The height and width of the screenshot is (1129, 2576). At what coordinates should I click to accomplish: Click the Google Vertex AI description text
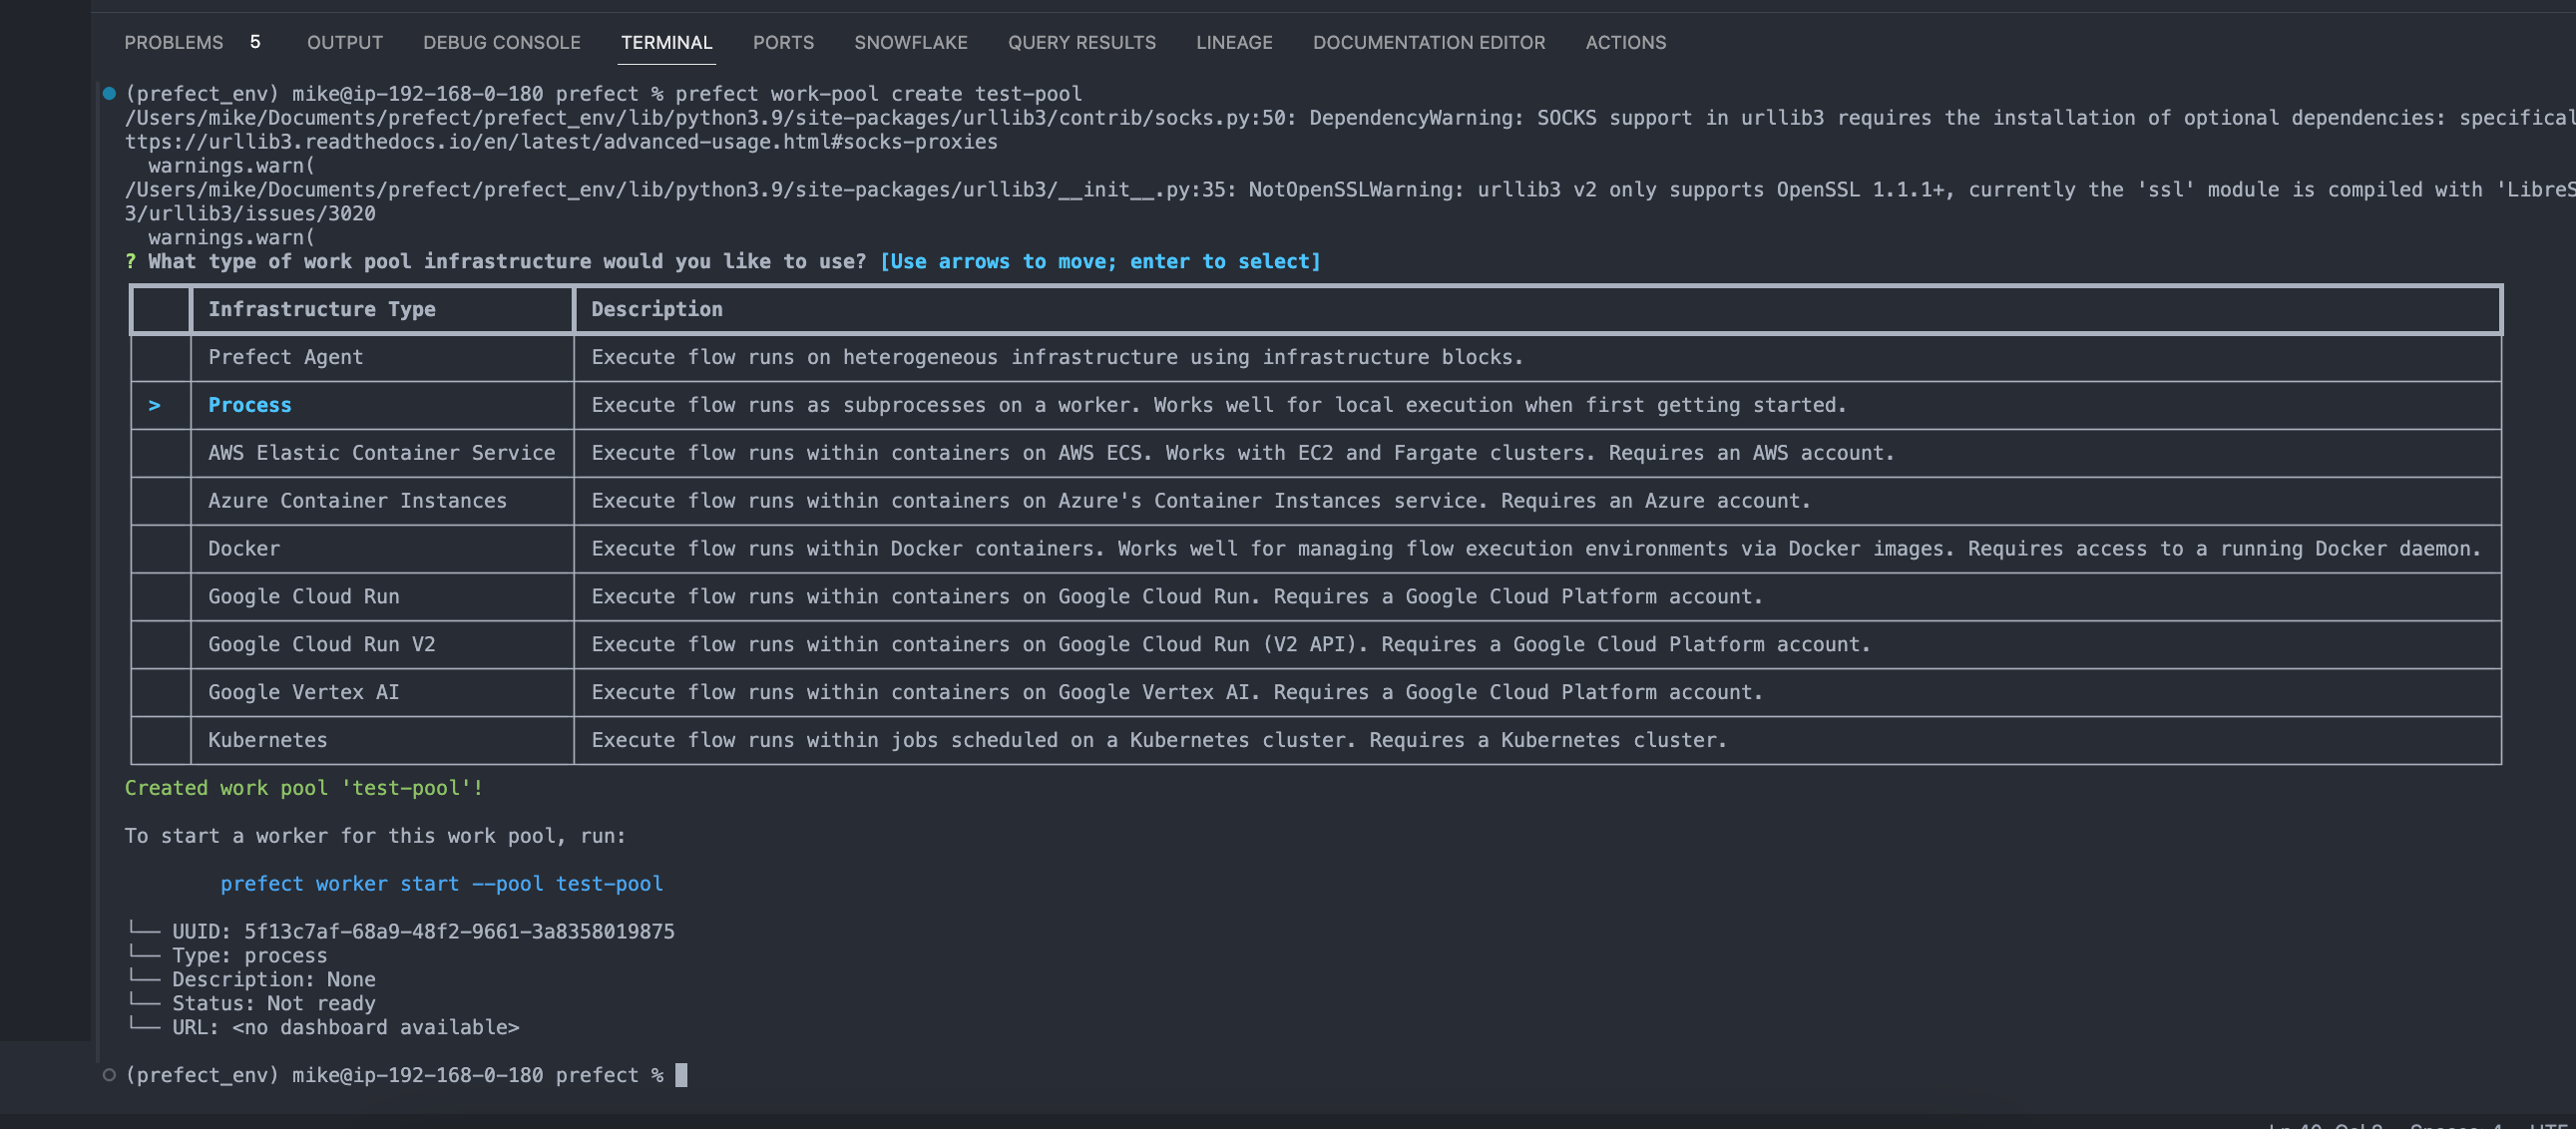coord(1177,693)
